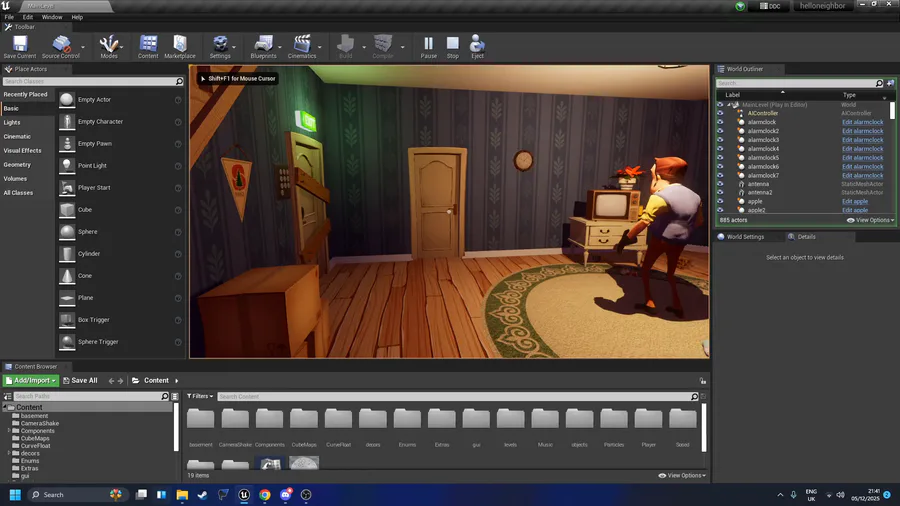The image size is (900, 506).
Task: Open the Filters dropdown in Content Browser
Action: [x=200, y=396]
